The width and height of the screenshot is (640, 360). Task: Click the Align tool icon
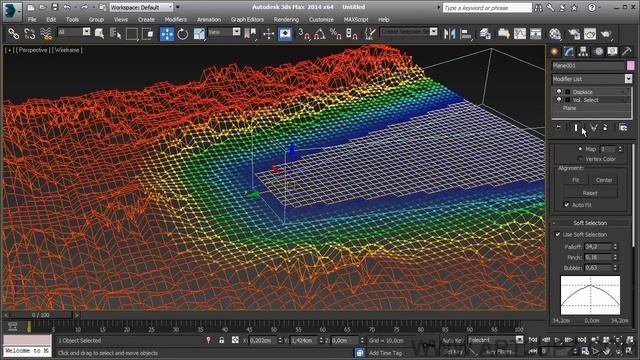click(466, 34)
